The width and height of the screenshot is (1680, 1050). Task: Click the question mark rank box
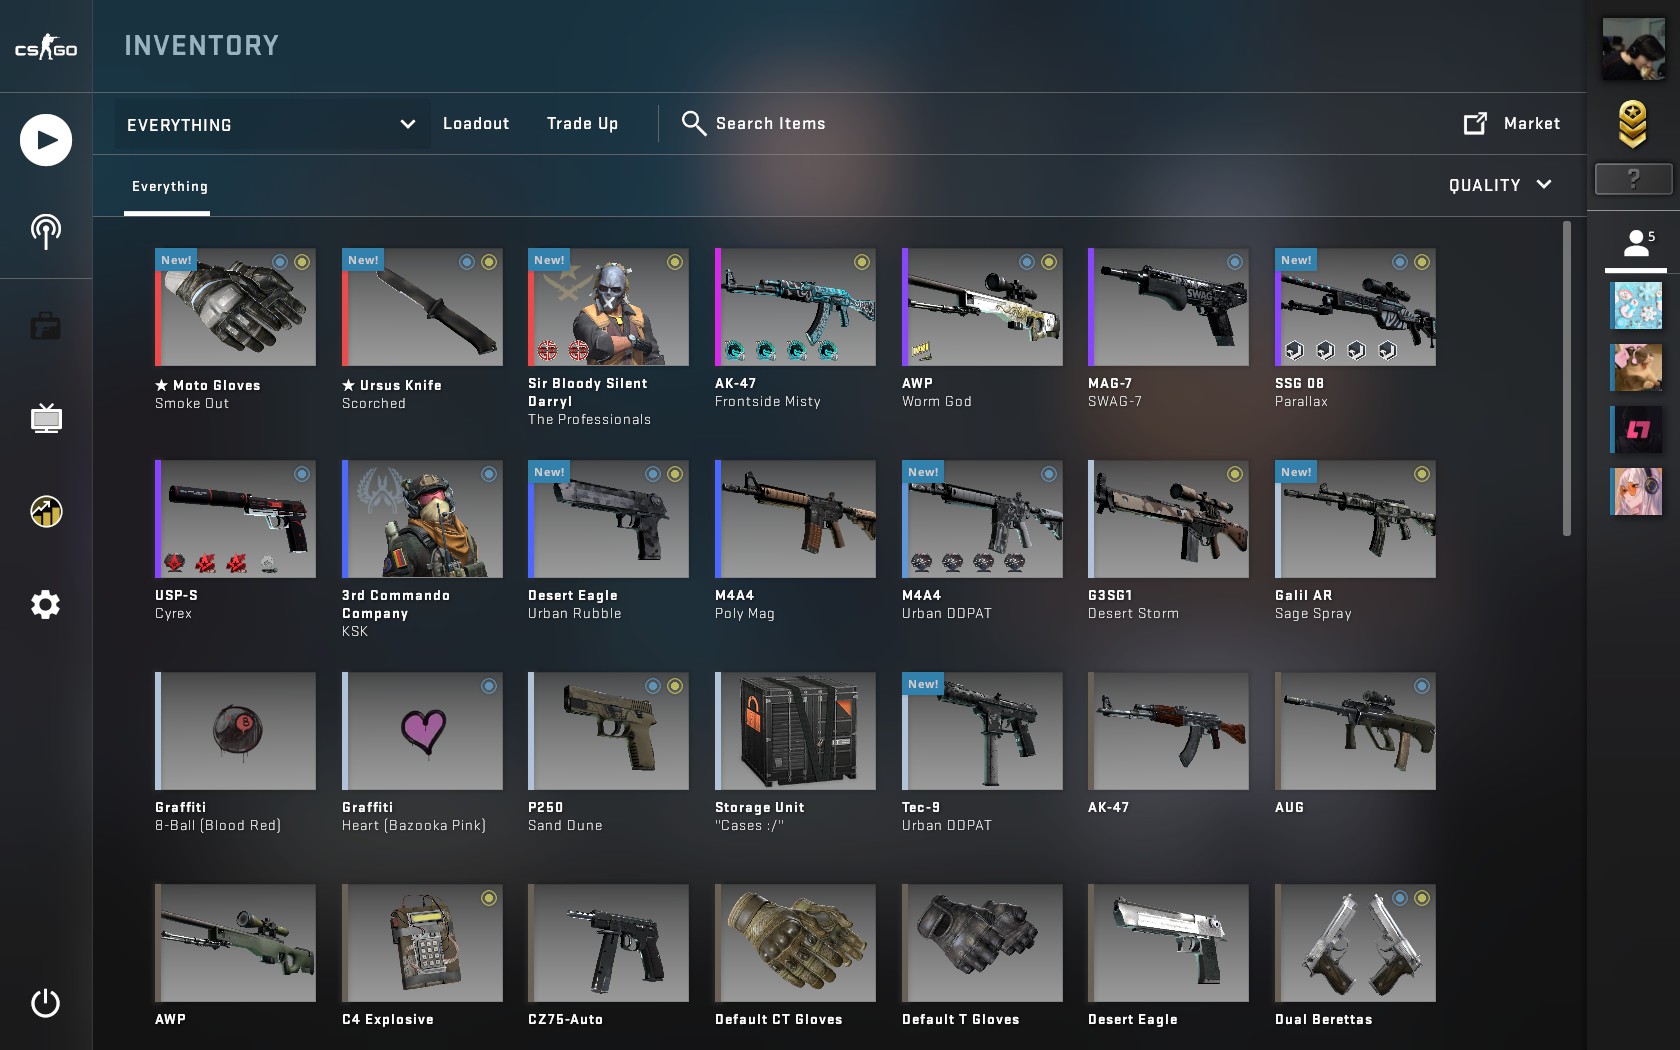[1633, 179]
